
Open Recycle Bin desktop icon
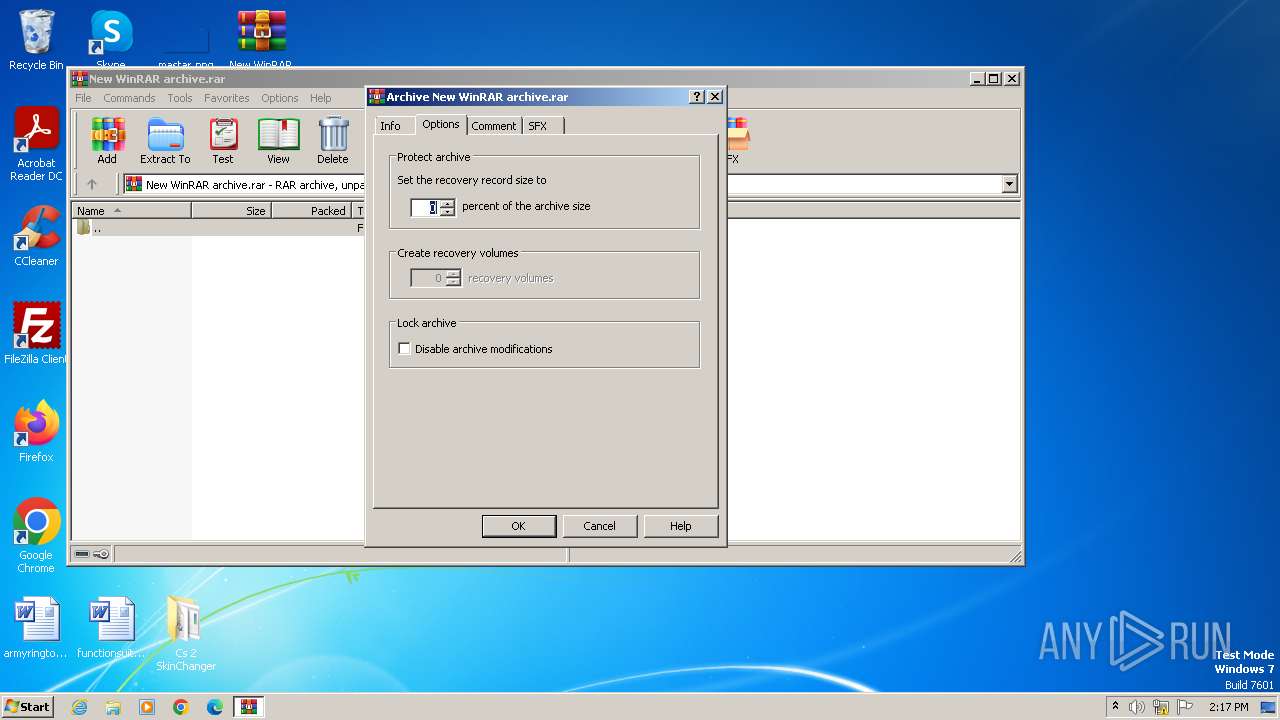(36, 40)
